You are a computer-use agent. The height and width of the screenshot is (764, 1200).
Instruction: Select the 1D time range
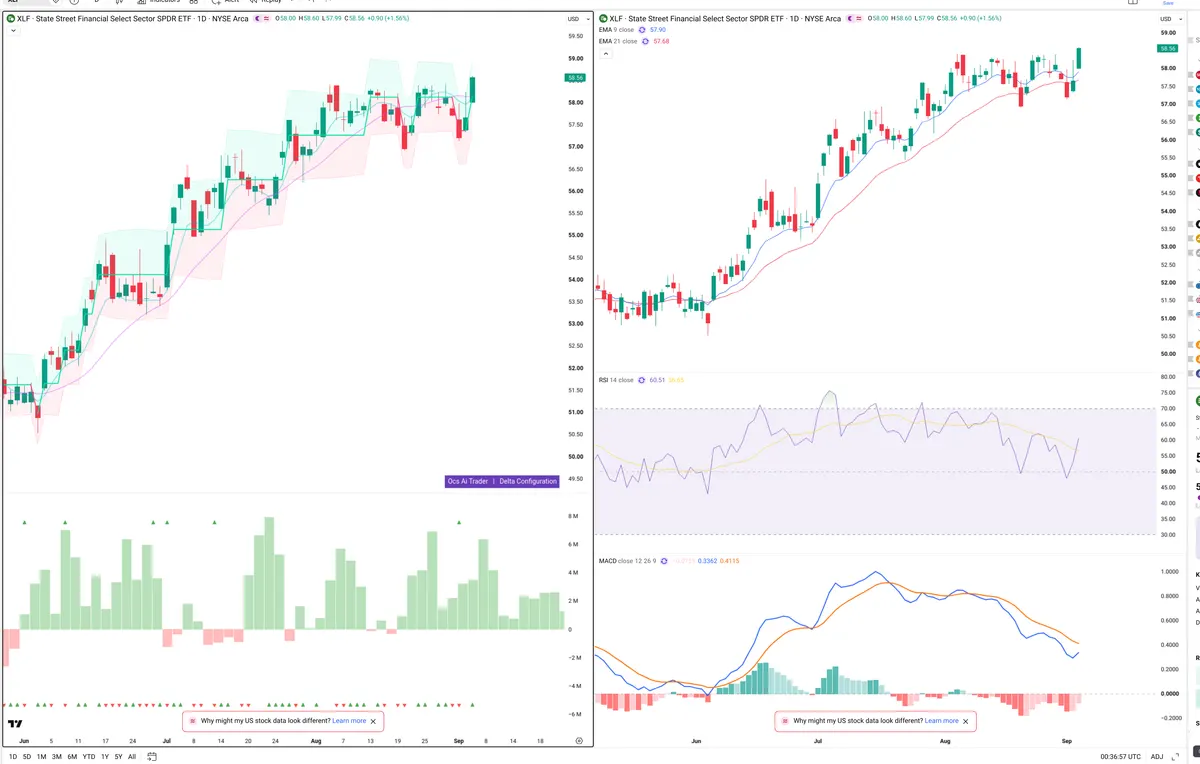pyautogui.click(x=13, y=756)
